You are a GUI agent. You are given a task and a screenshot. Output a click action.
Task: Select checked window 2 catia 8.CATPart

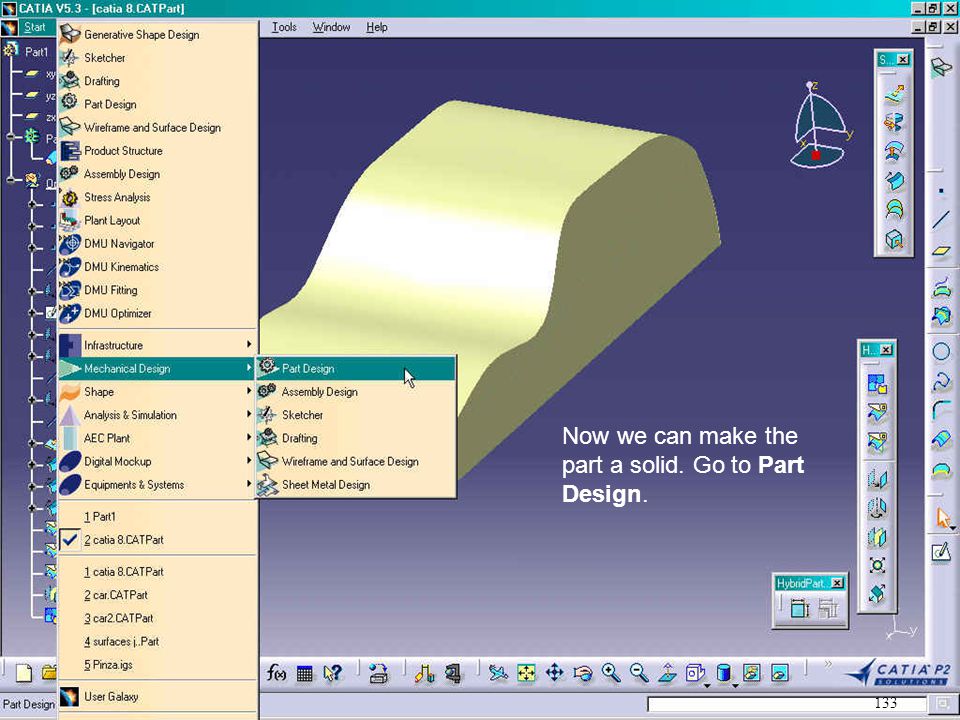(x=157, y=540)
